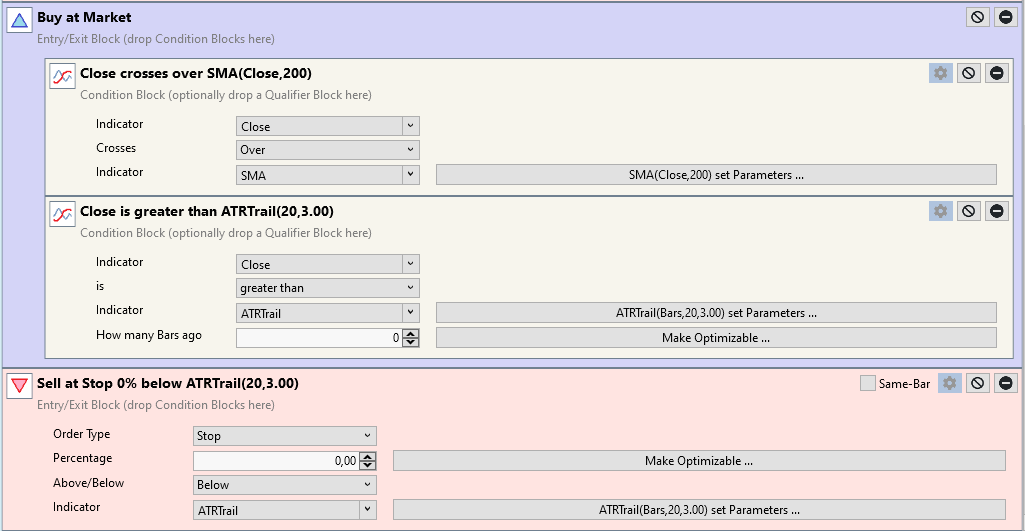The image size is (1025, 531).
Task: Click Make Optimizable for How many Bars ago
Action: pos(716,337)
